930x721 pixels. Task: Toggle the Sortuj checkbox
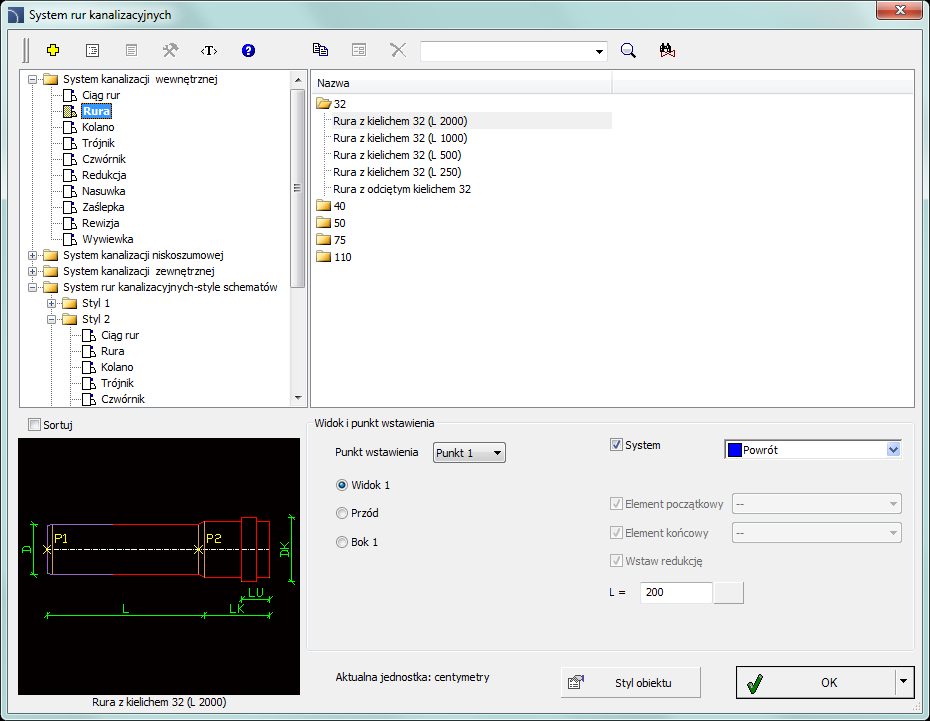pyautogui.click(x=34, y=425)
